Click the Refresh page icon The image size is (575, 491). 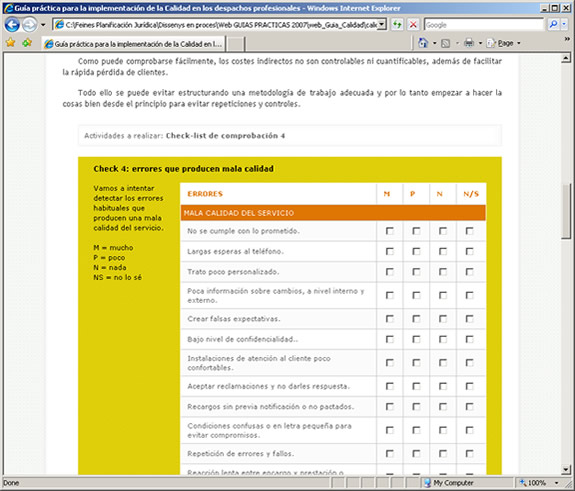pos(397,25)
